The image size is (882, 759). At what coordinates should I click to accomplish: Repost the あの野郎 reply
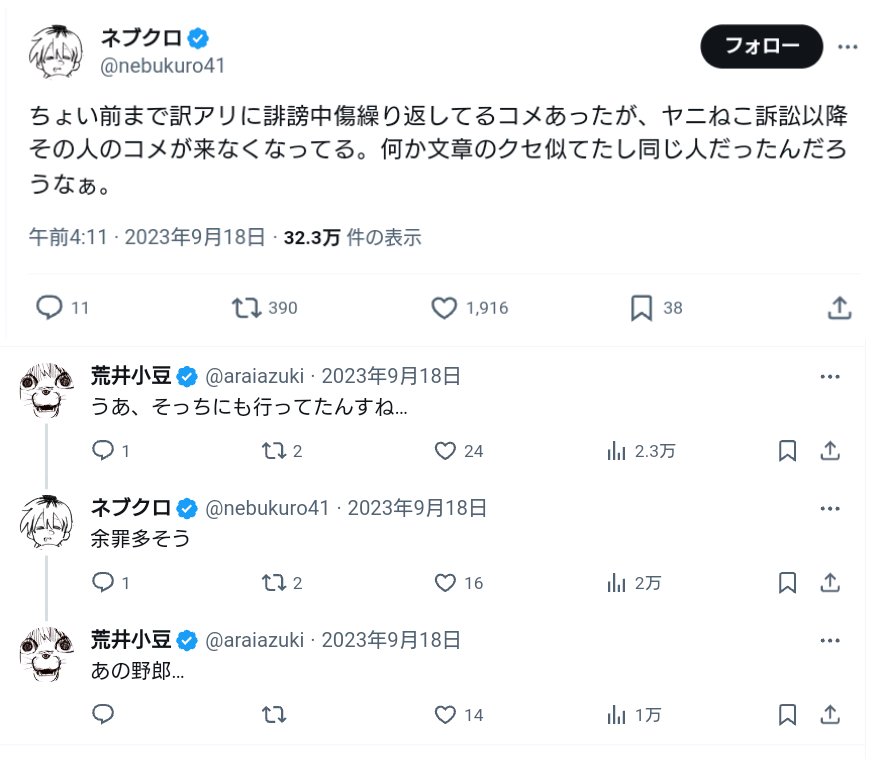pos(273,714)
